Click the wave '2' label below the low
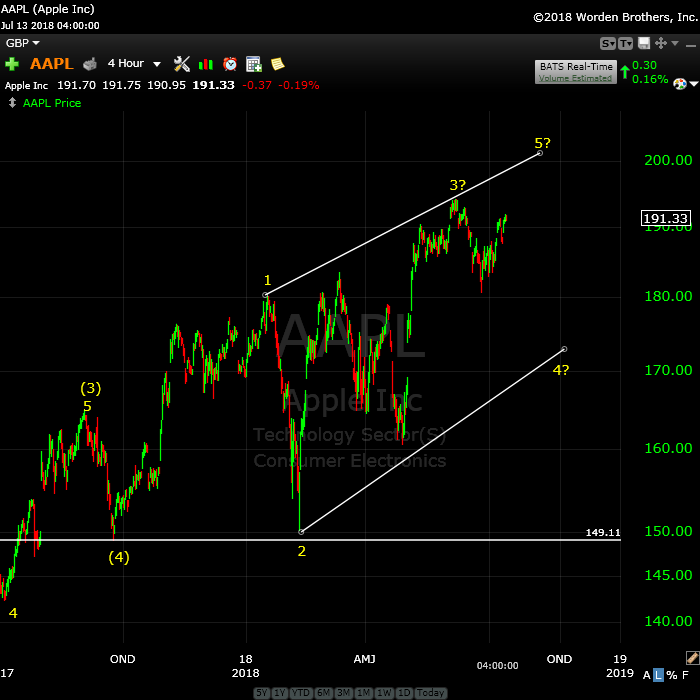 pyautogui.click(x=302, y=551)
